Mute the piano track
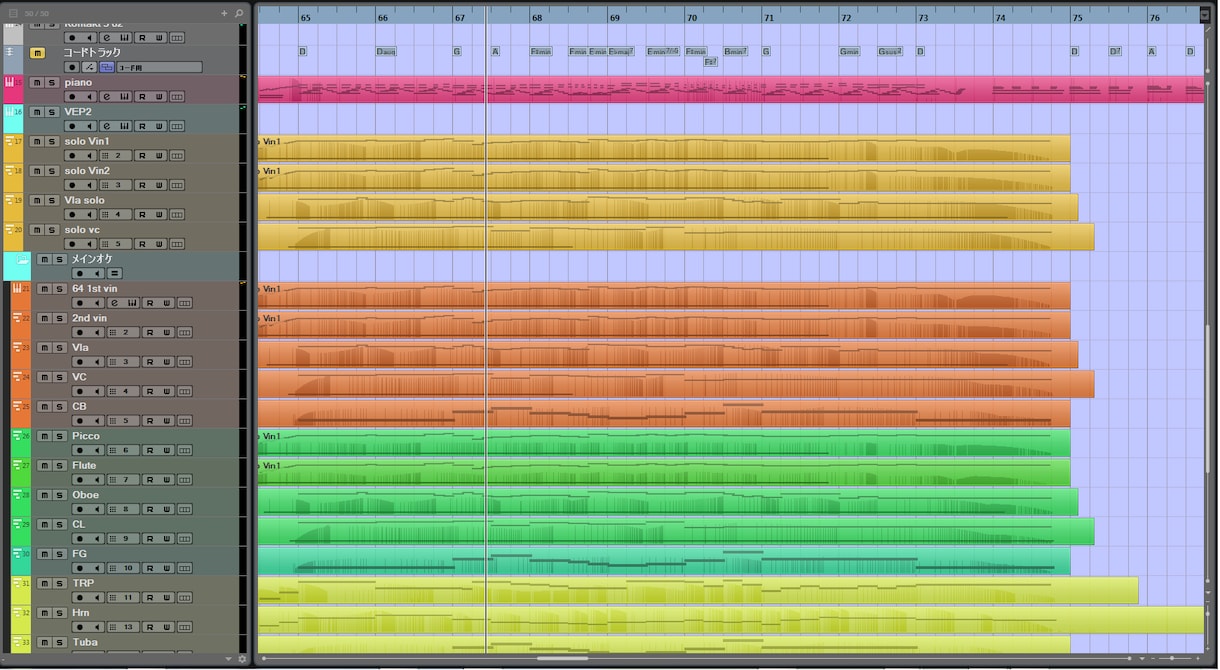The image size is (1220, 670). click(x=37, y=83)
